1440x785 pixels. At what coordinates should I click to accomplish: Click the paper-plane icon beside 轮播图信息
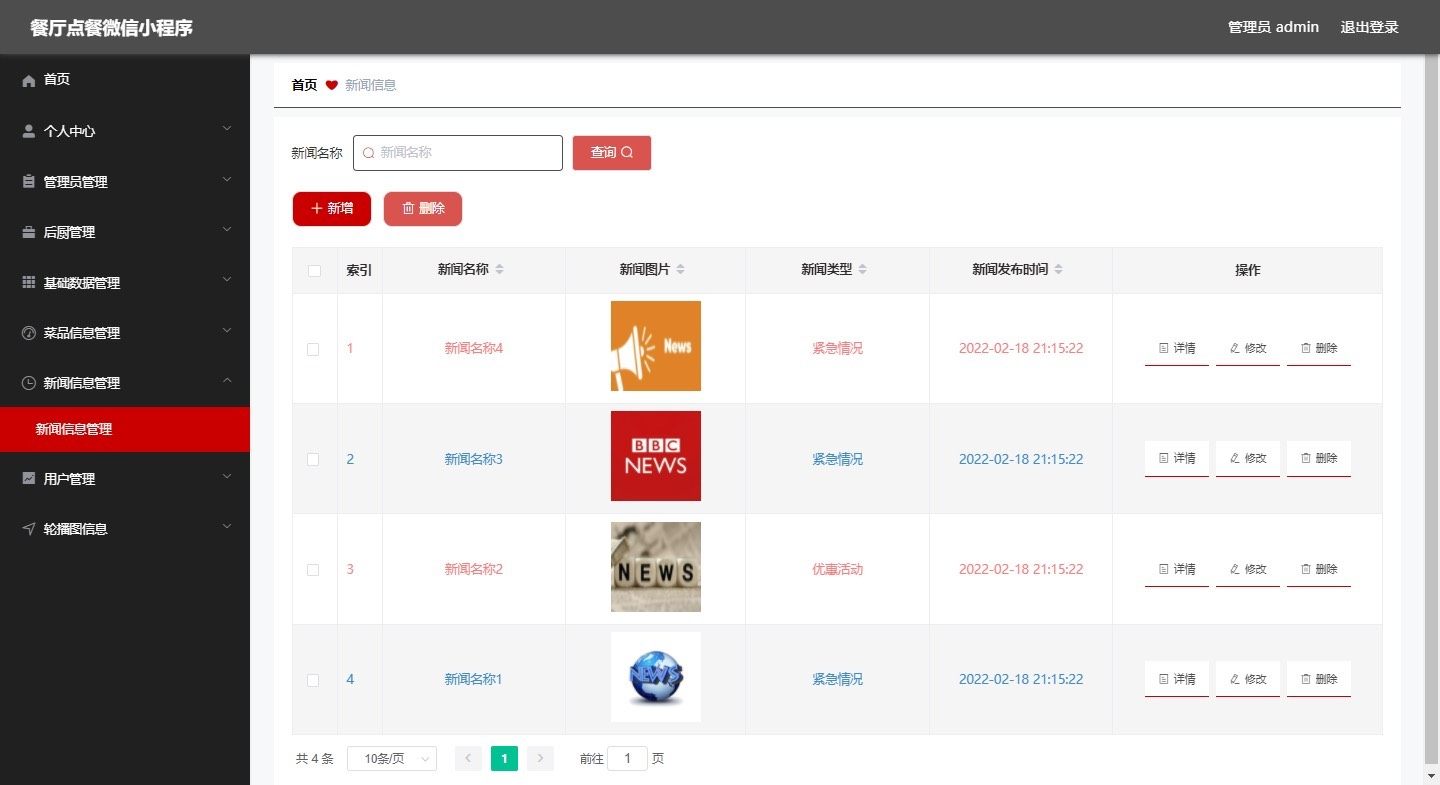click(x=29, y=529)
